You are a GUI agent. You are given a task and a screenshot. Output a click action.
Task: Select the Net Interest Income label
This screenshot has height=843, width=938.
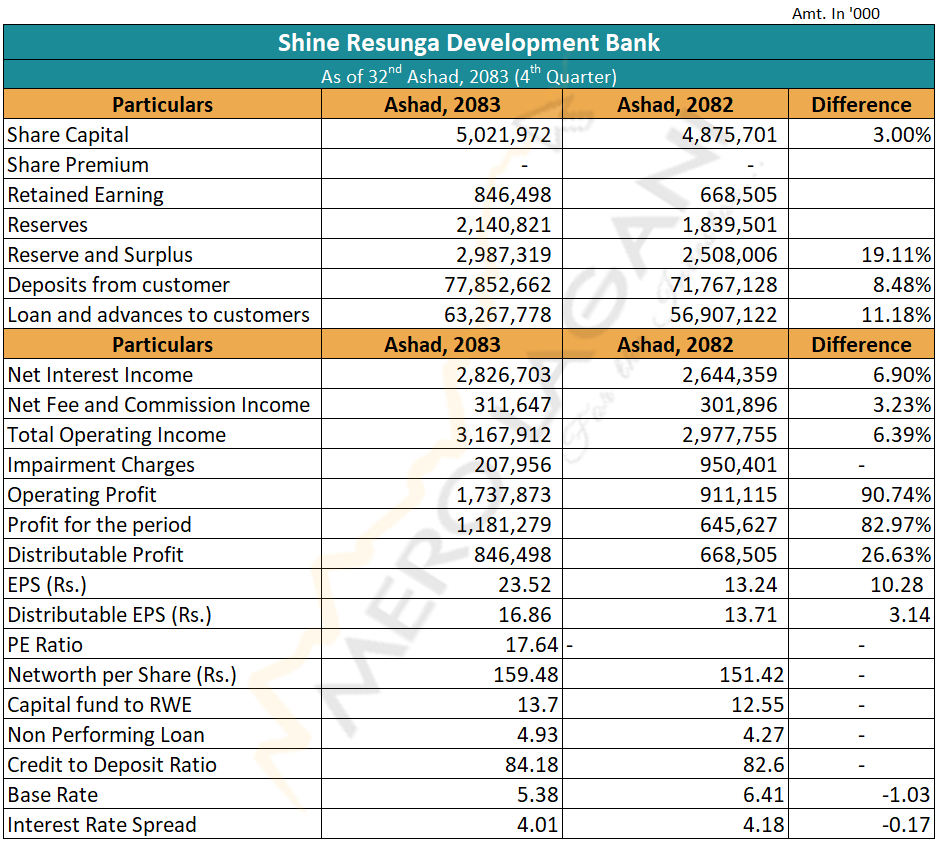pyautogui.click(x=100, y=375)
